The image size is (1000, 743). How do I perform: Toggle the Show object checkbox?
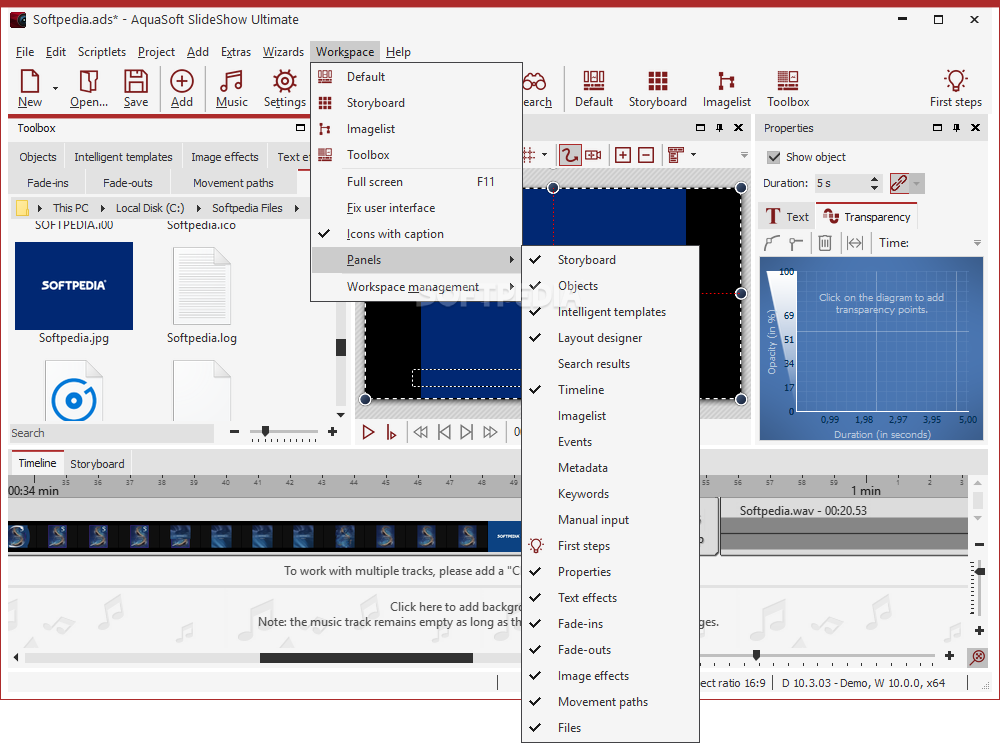pyautogui.click(x=774, y=157)
